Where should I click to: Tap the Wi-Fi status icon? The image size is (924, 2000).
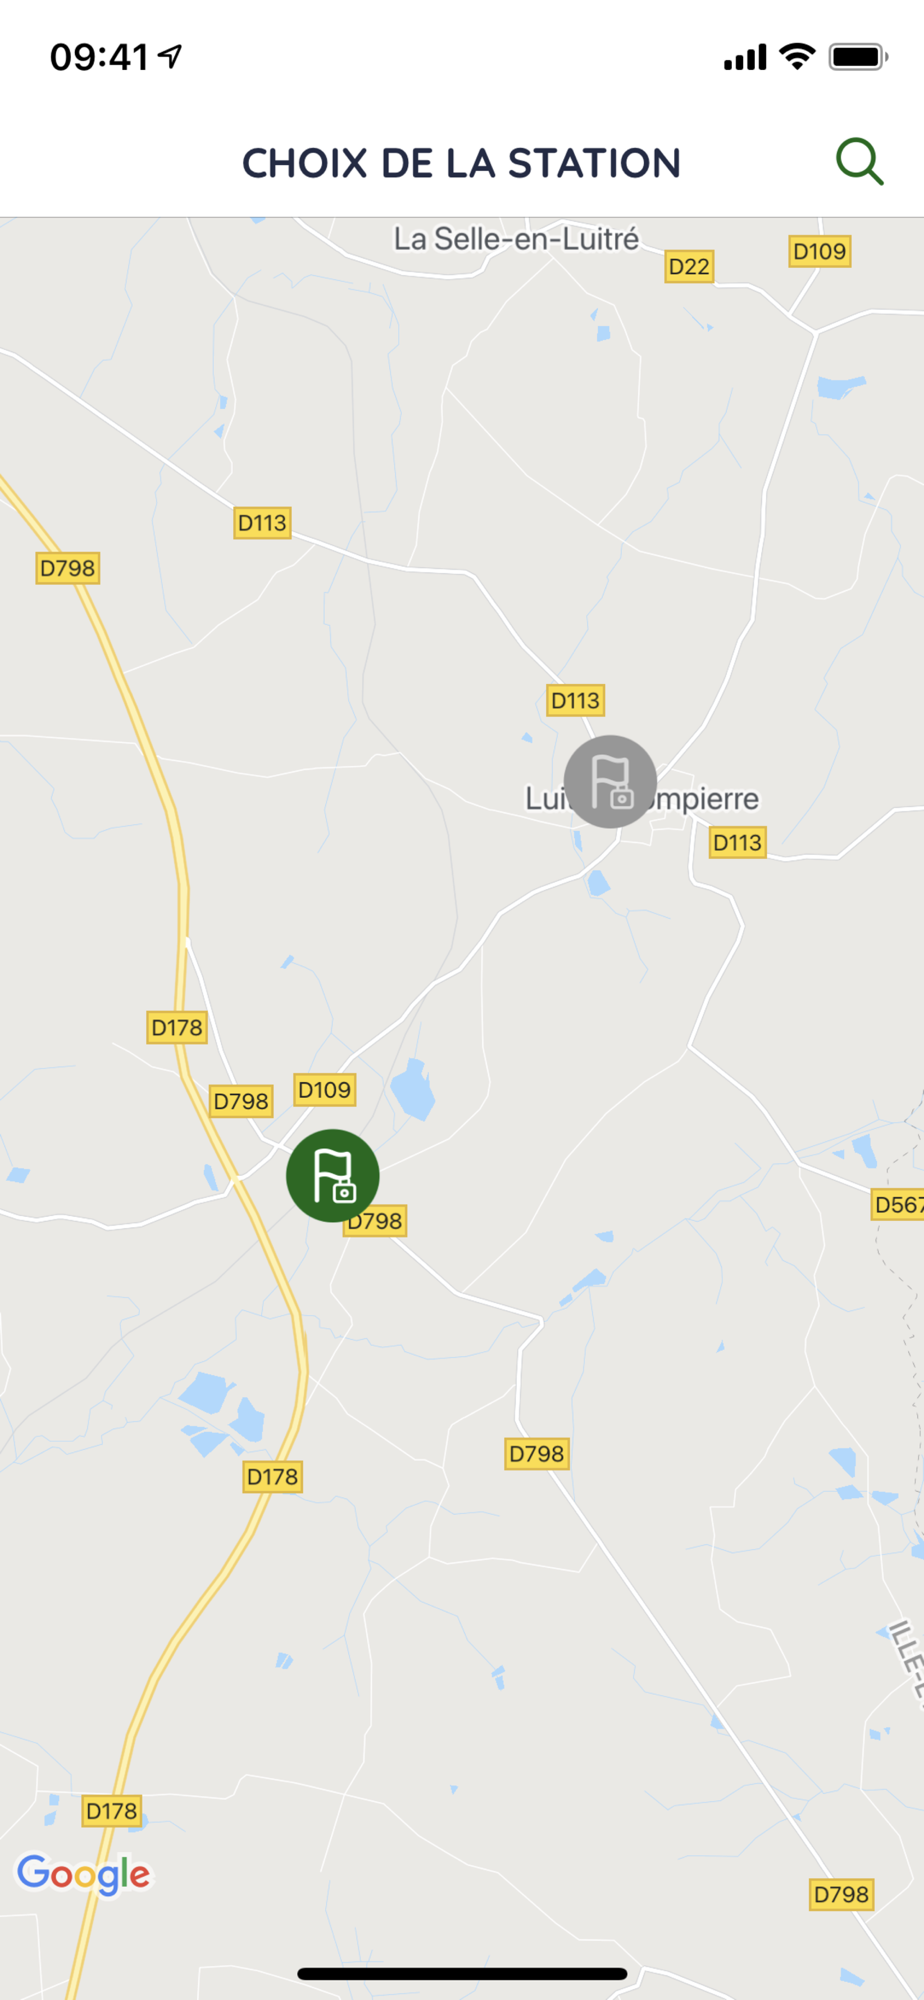click(x=797, y=56)
